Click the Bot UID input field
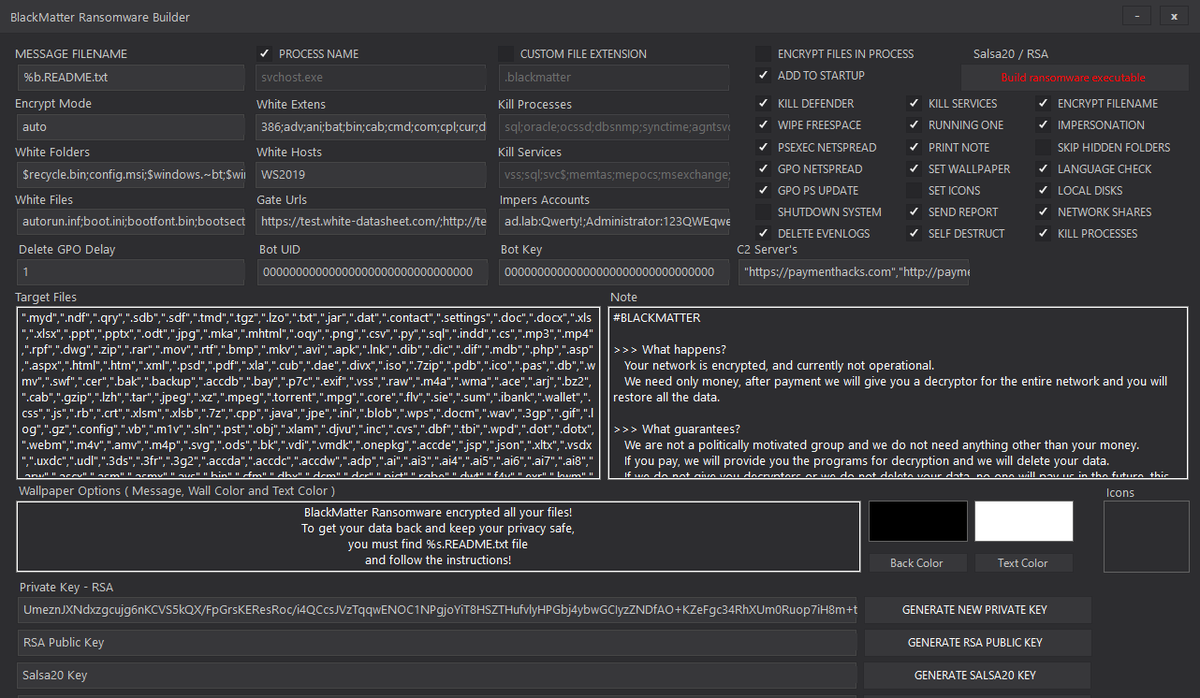Viewport: 1200px width, 698px height. tap(372, 272)
